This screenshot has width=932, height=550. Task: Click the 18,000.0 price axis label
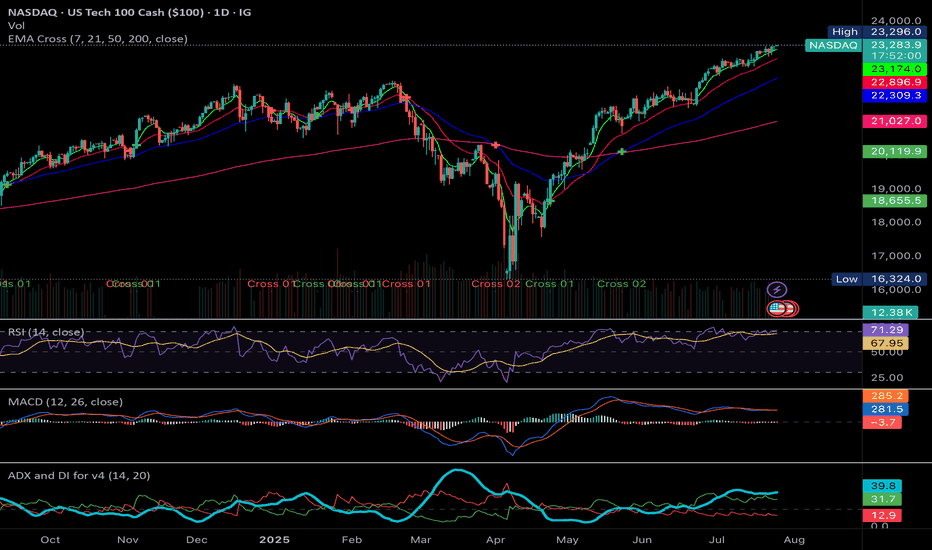pos(896,222)
